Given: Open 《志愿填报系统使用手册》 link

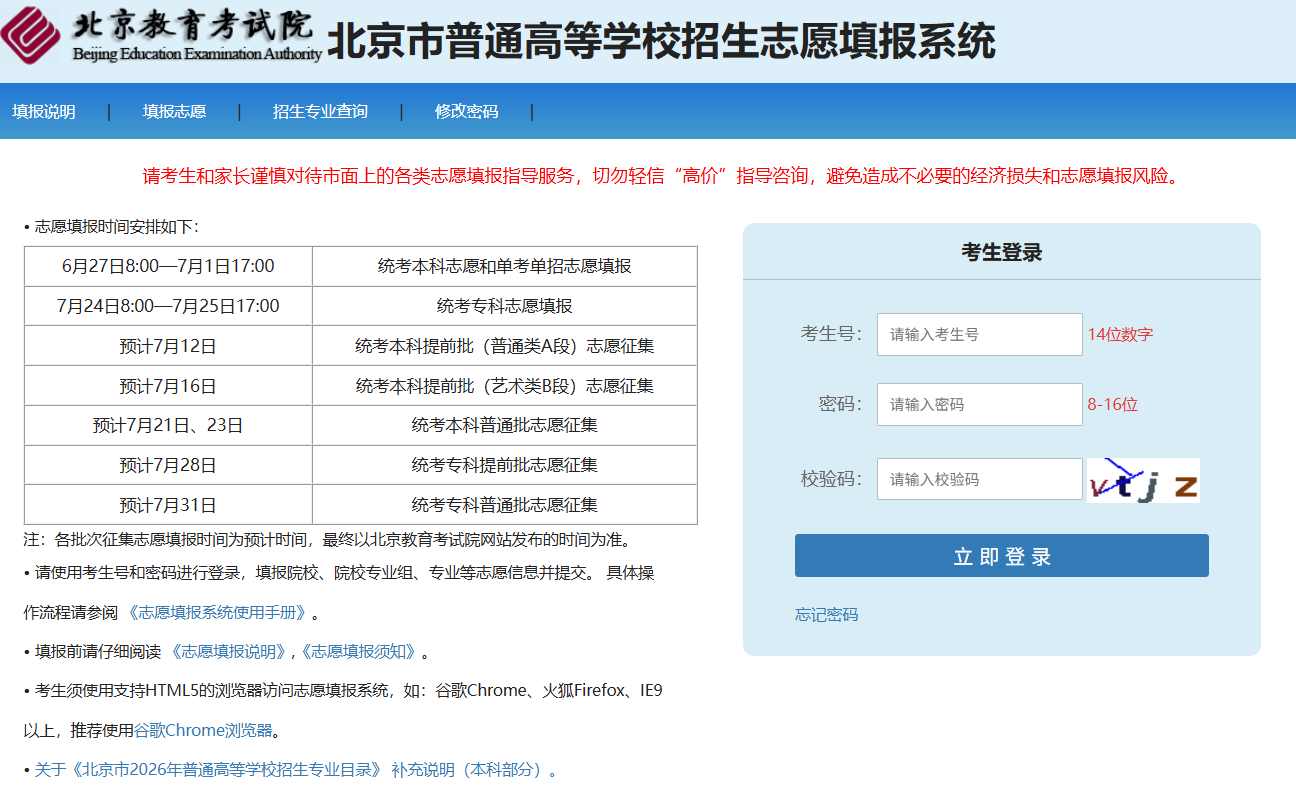Looking at the screenshot, I should pyautogui.click(x=216, y=612).
